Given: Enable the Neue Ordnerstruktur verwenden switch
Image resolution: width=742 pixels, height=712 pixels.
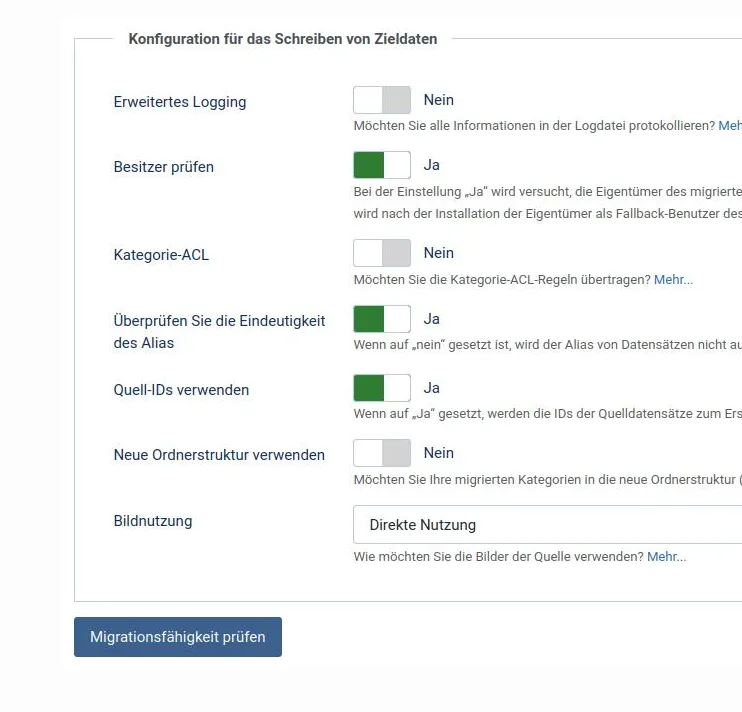Looking at the screenshot, I should [382, 453].
